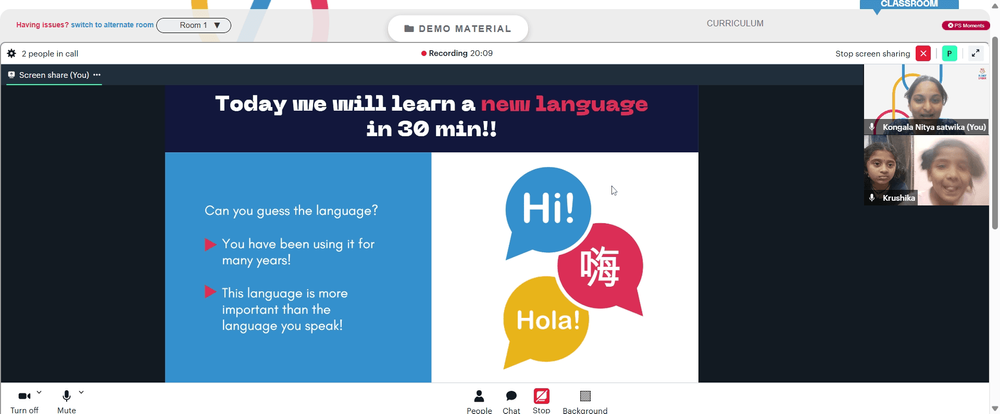1000x414 pixels.
Task: Open the People panel
Action: tap(479, 402)
